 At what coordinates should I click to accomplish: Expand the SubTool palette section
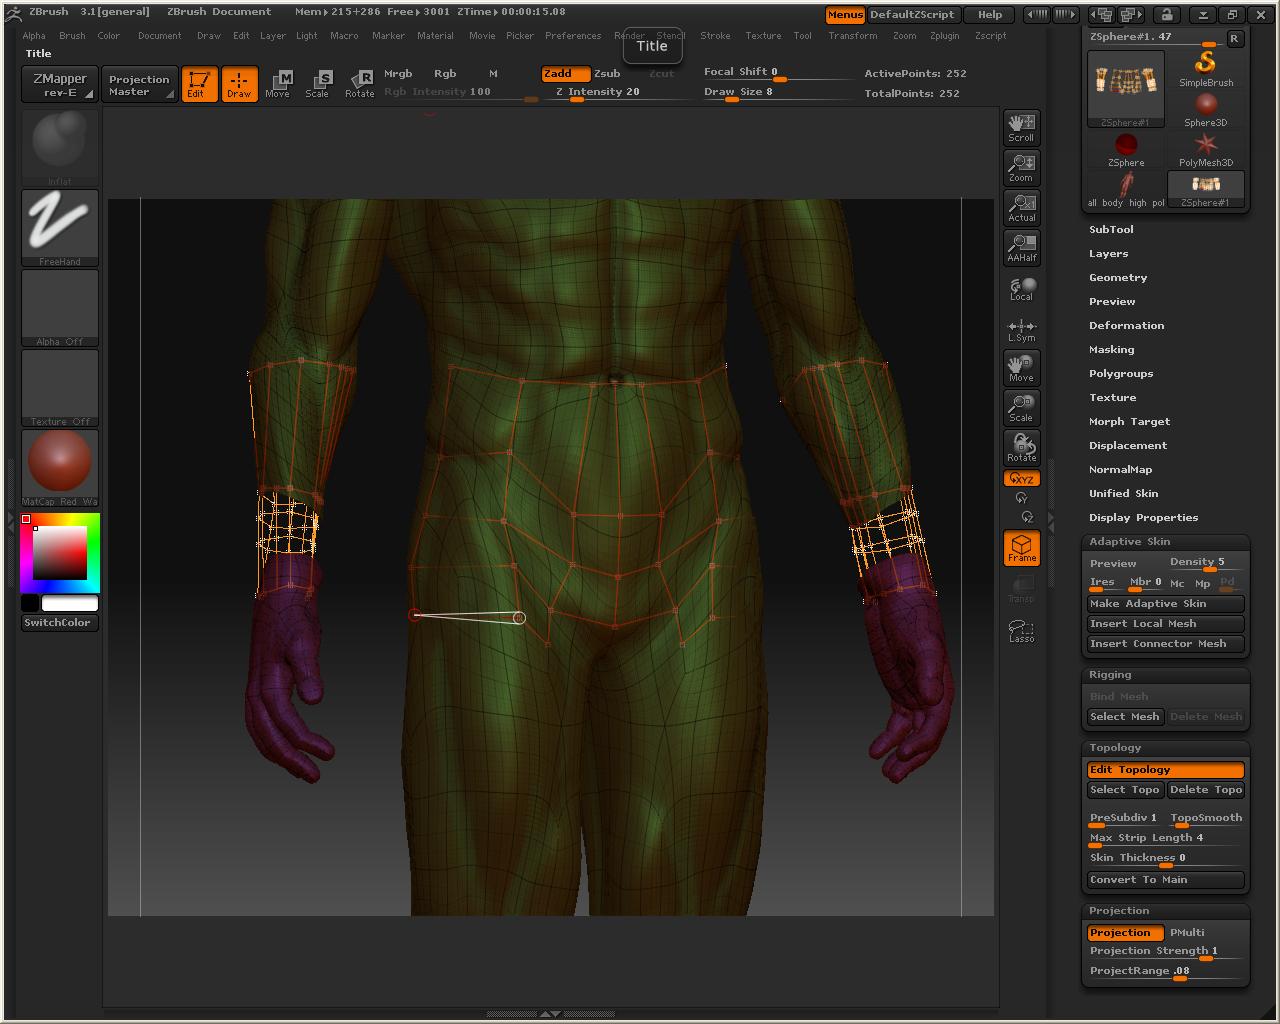[x=1111, y=230]
